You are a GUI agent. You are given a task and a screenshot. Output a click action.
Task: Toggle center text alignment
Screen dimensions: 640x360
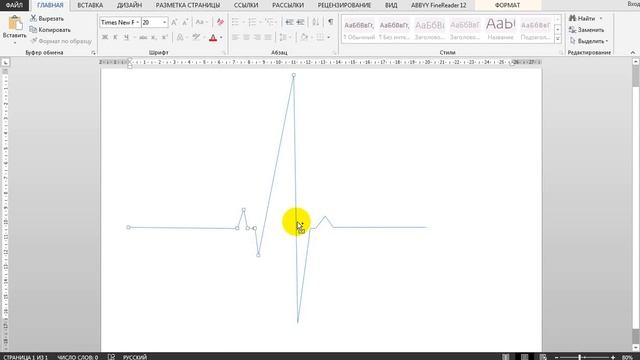(x=246, y=38)
